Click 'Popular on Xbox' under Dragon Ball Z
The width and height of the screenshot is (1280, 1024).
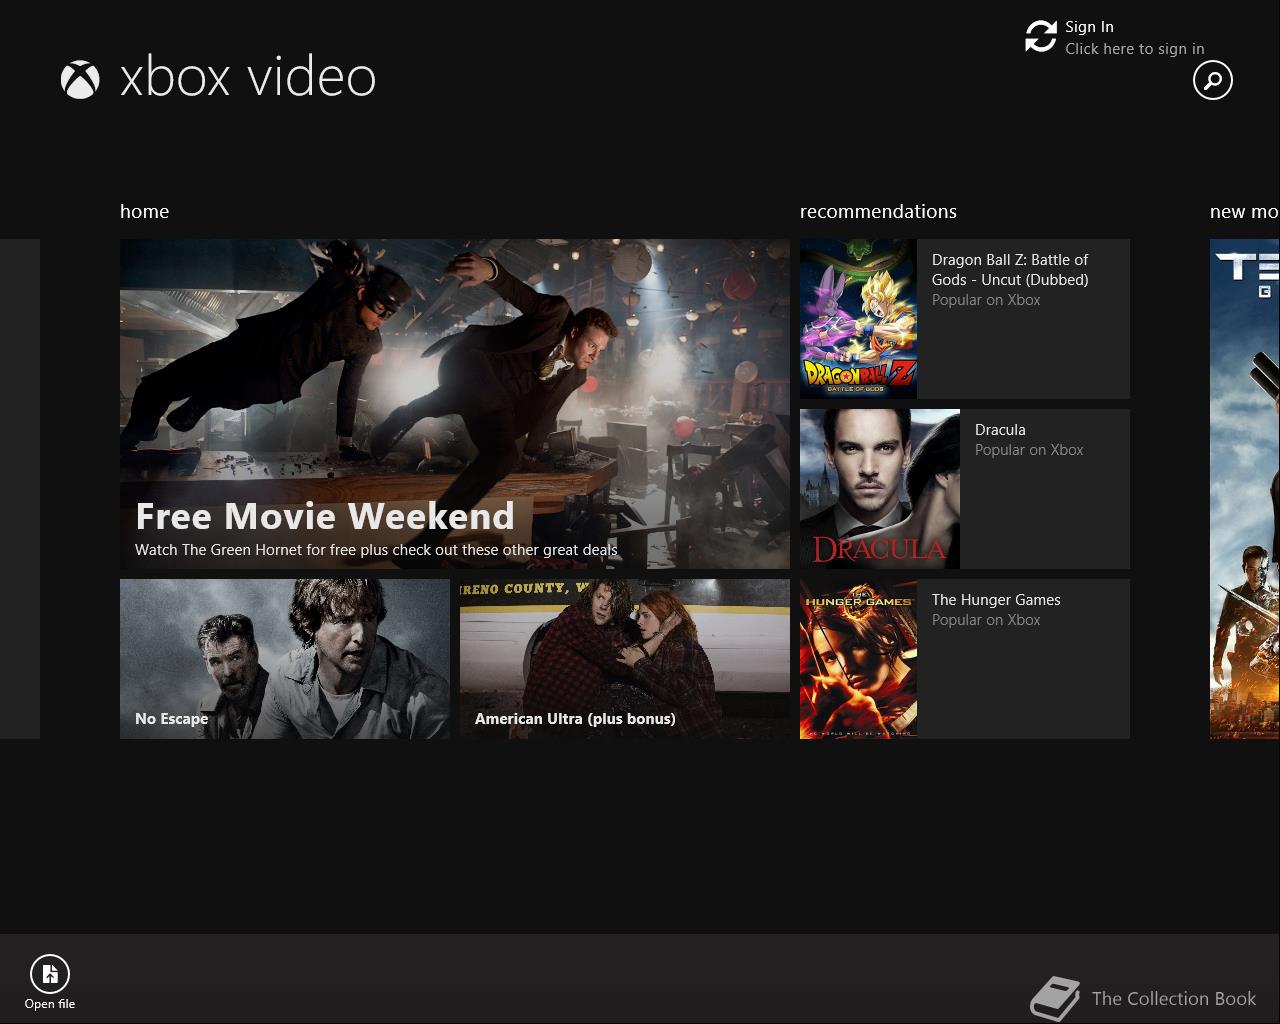coord(986,300)
